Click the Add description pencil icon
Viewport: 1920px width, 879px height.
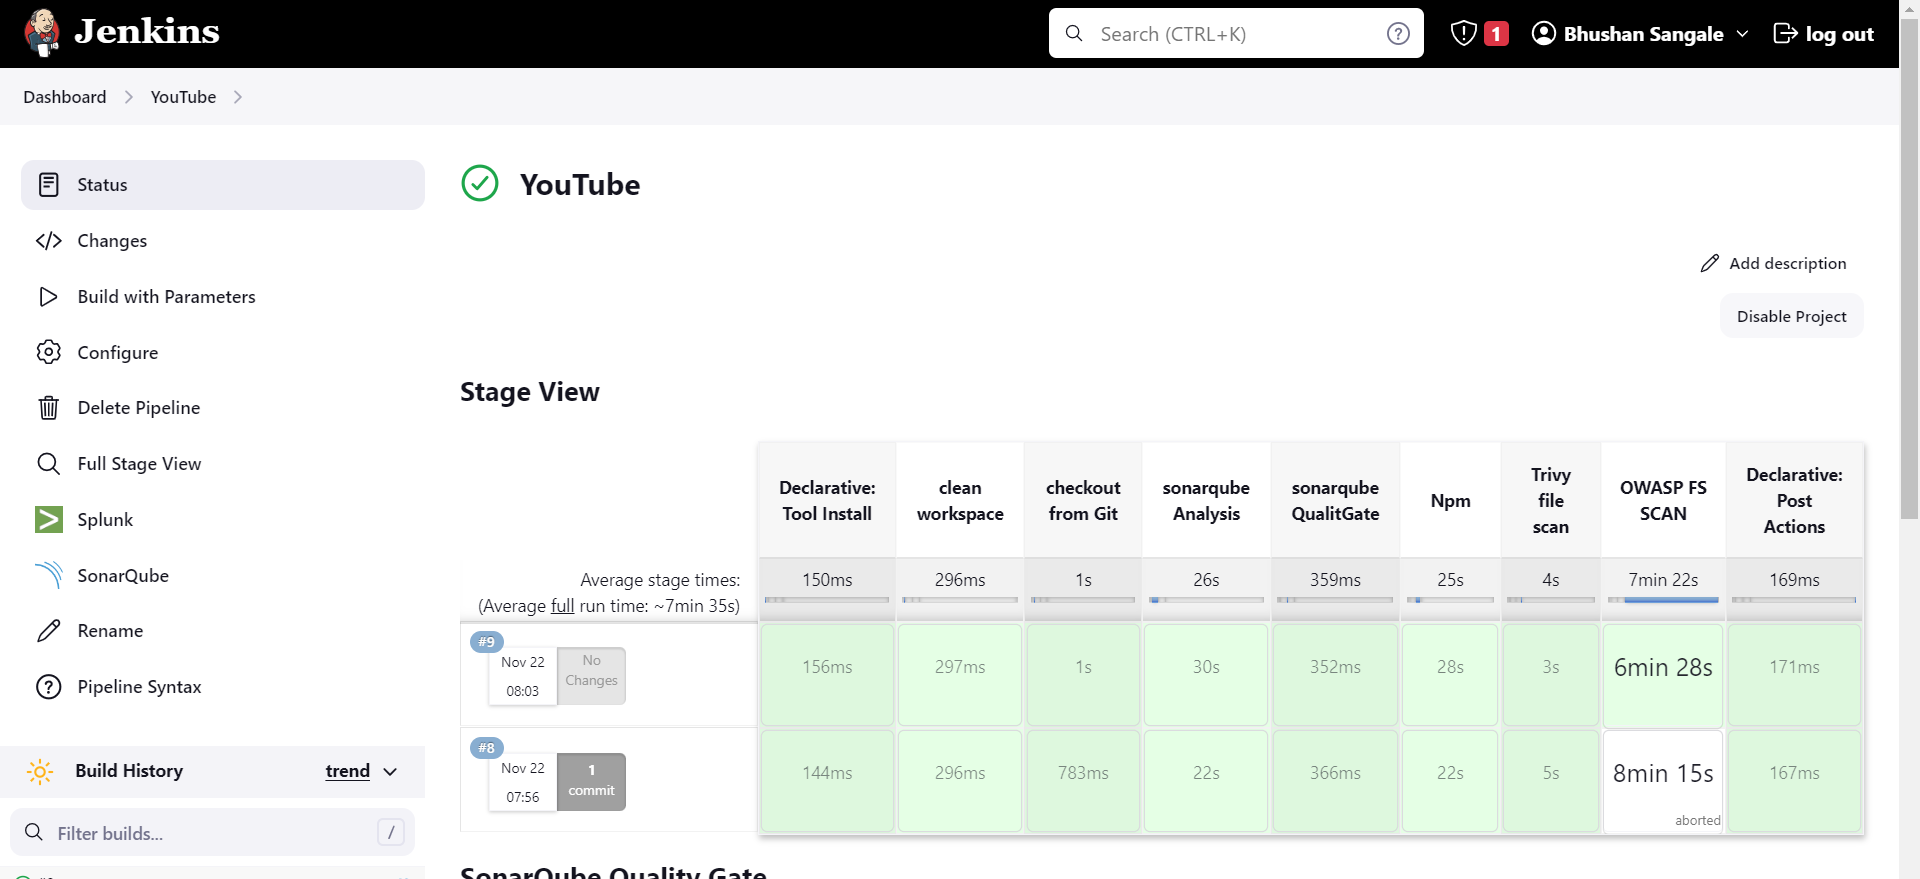[1710, 263]
